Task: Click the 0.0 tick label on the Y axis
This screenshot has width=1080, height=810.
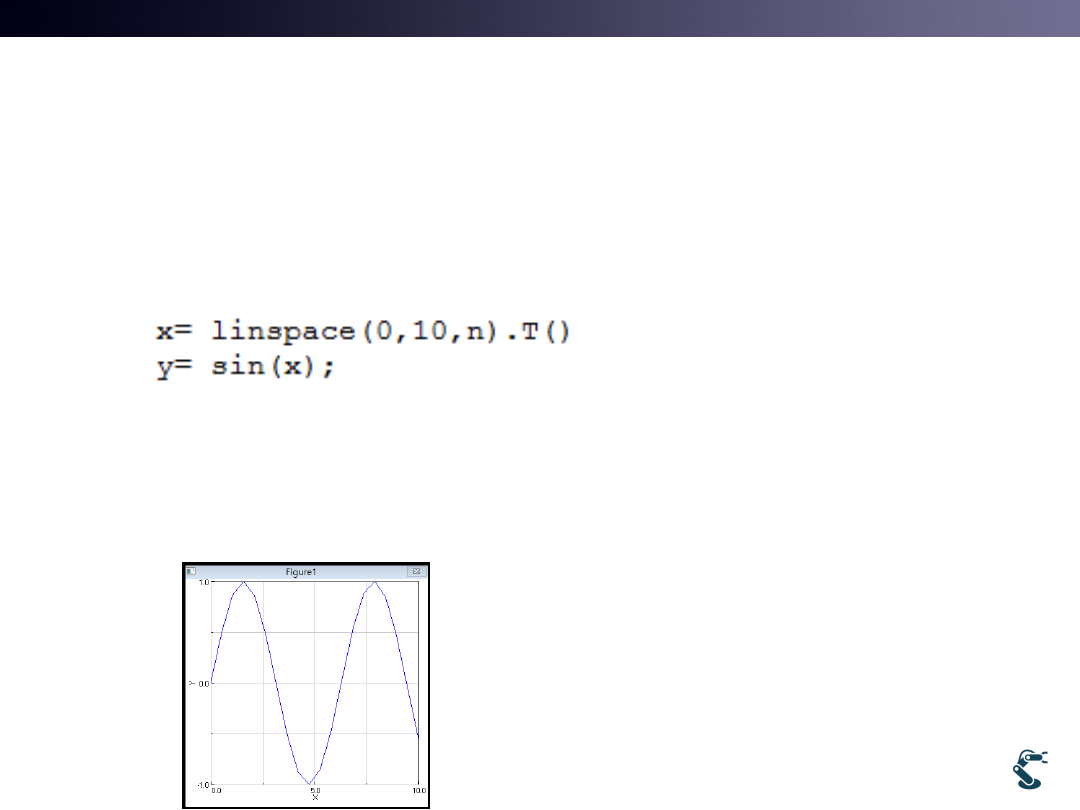Action: tap(203, 683)
